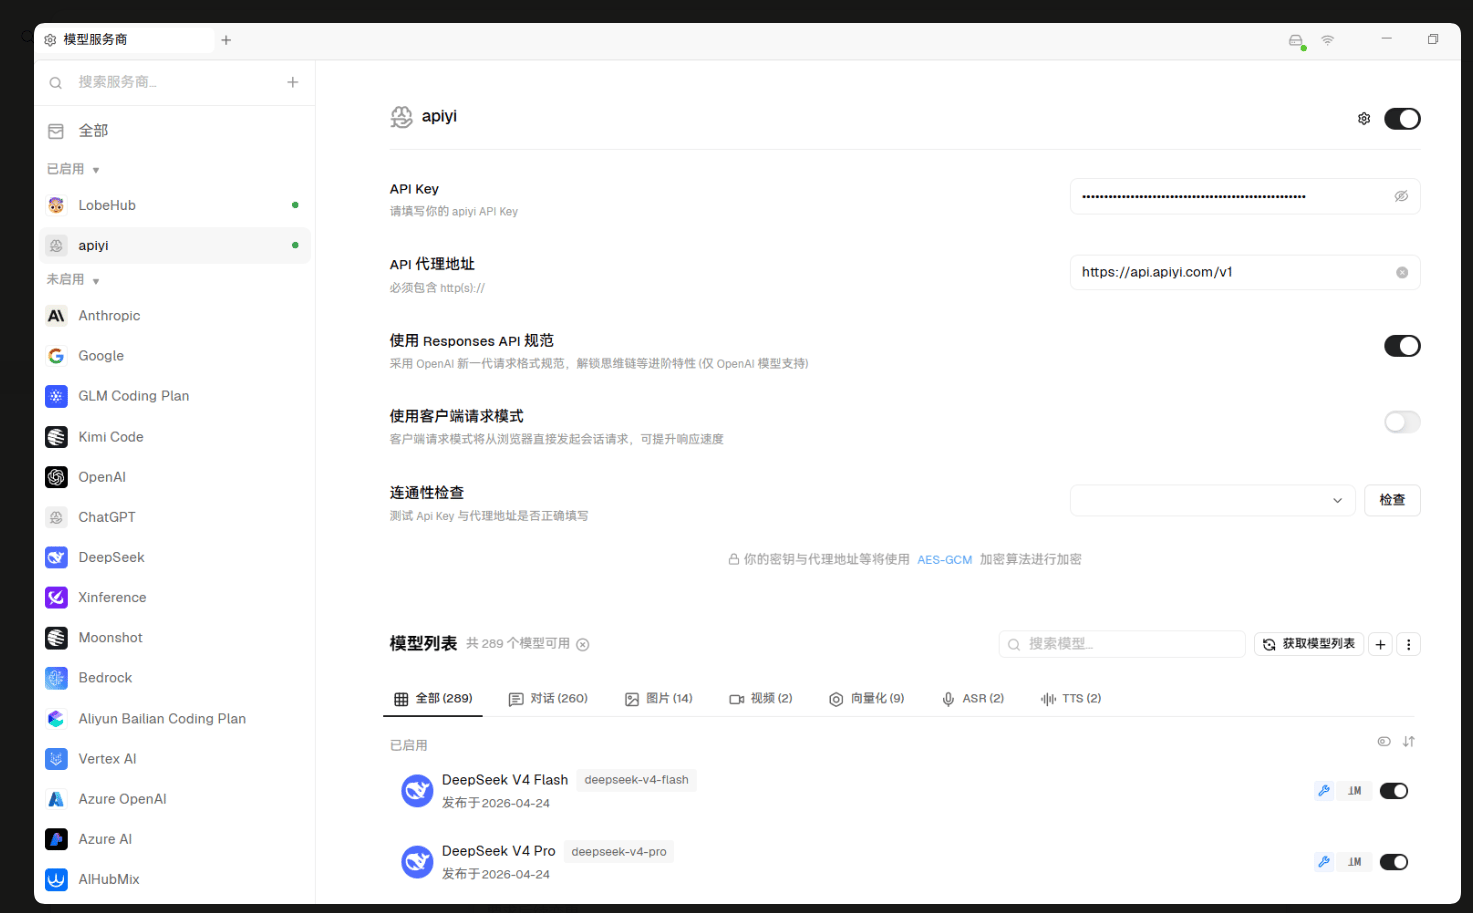
Task: Click the 搜索模型 search field
Action: (x=1122, y=644)
